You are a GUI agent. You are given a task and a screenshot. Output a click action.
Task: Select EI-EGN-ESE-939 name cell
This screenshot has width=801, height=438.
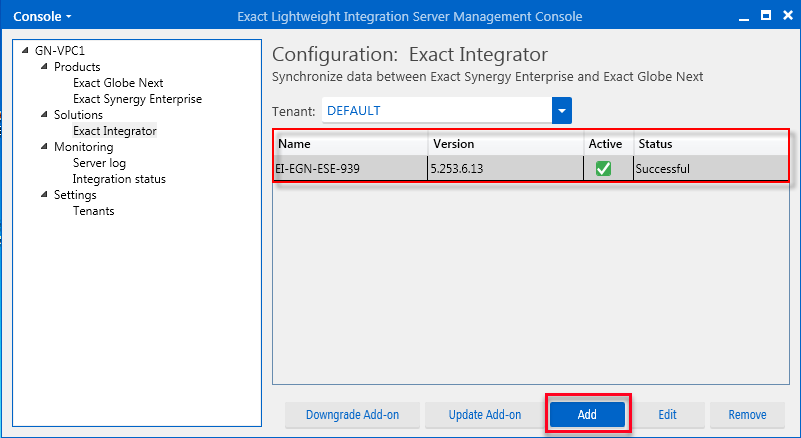coord(351,168)
